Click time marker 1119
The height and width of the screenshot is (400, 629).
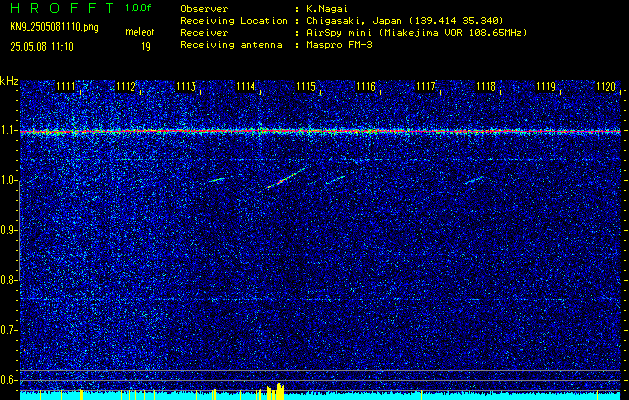click(546, 86)
